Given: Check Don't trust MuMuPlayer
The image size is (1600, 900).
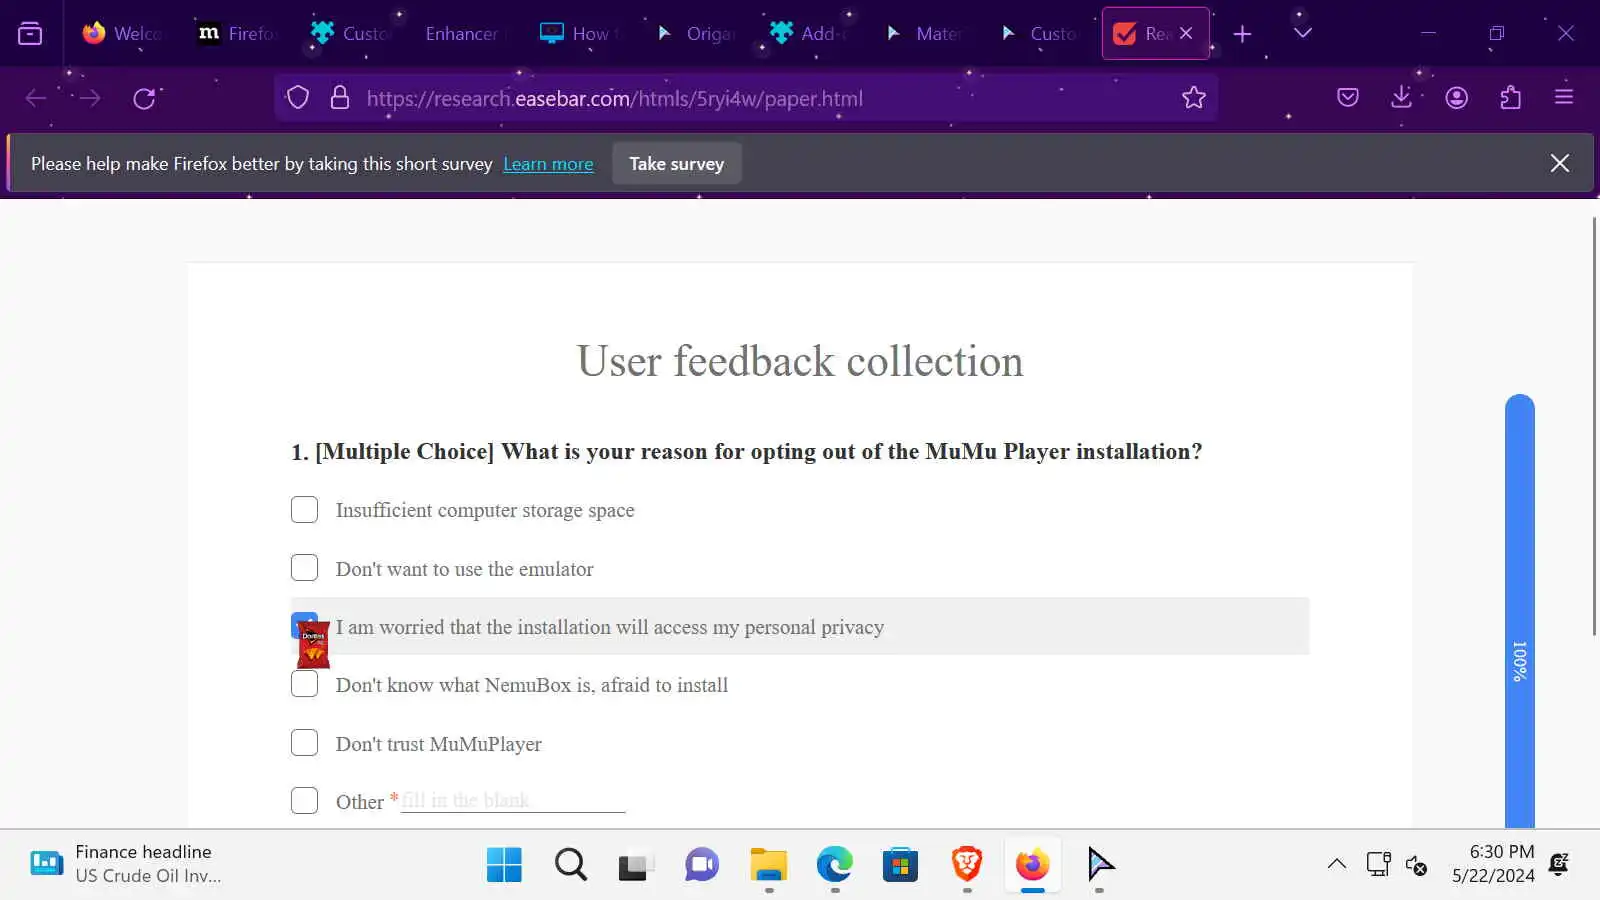Looking at the screenshot, I should pyautogui.click(x=304, y=743).
